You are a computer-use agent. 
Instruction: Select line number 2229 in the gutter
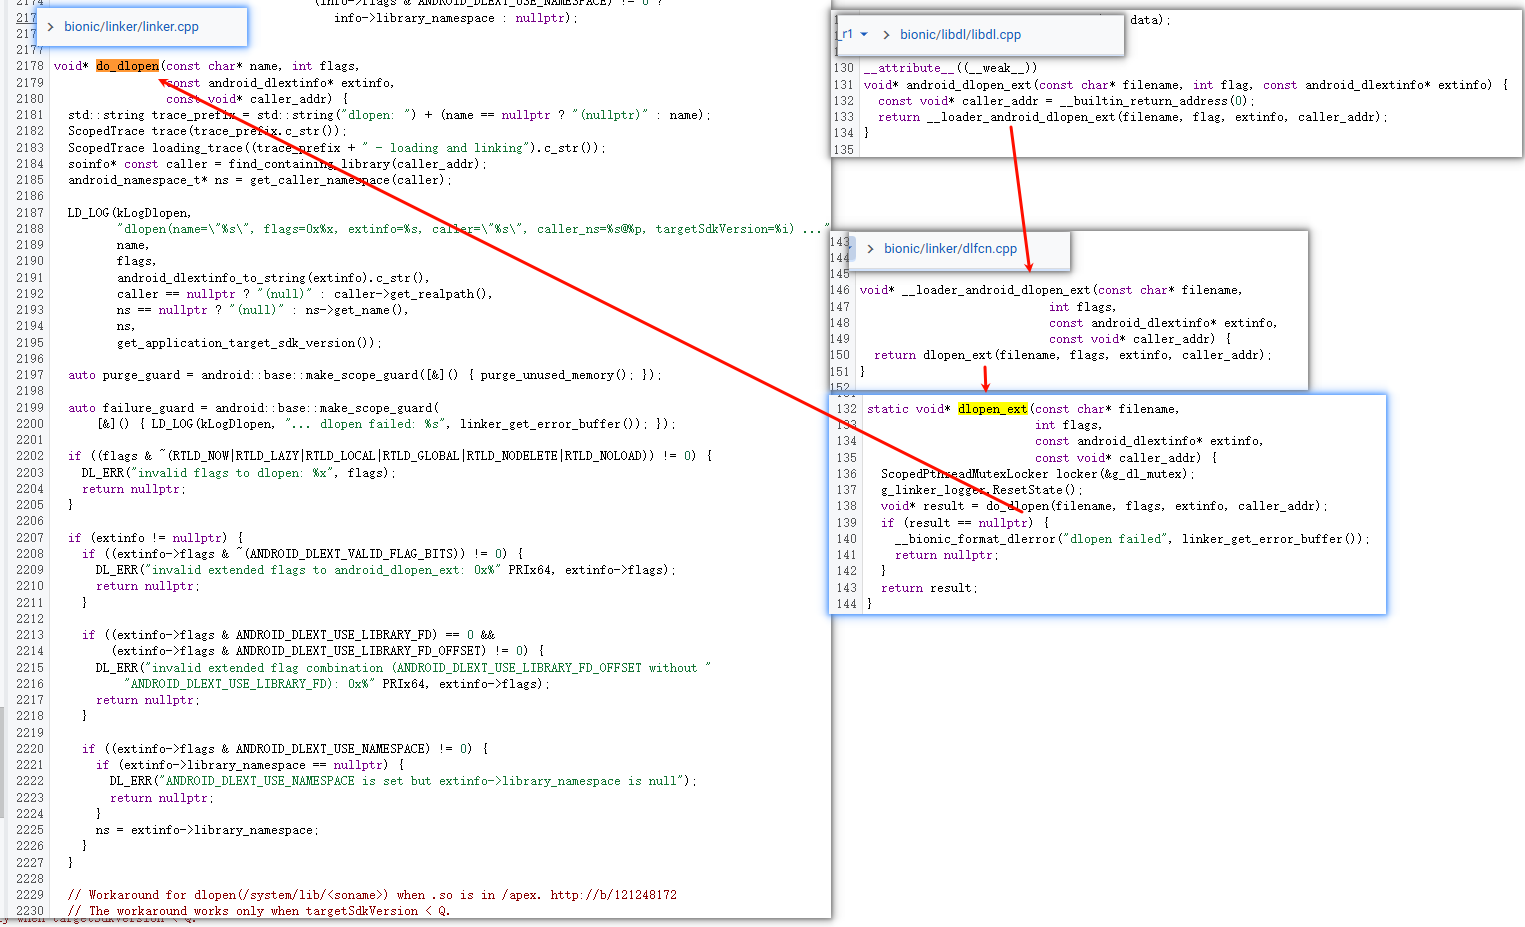(30, 895)
